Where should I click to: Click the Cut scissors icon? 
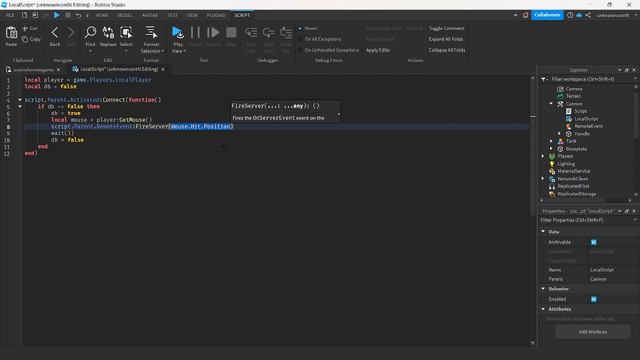[x=25, y=29]
